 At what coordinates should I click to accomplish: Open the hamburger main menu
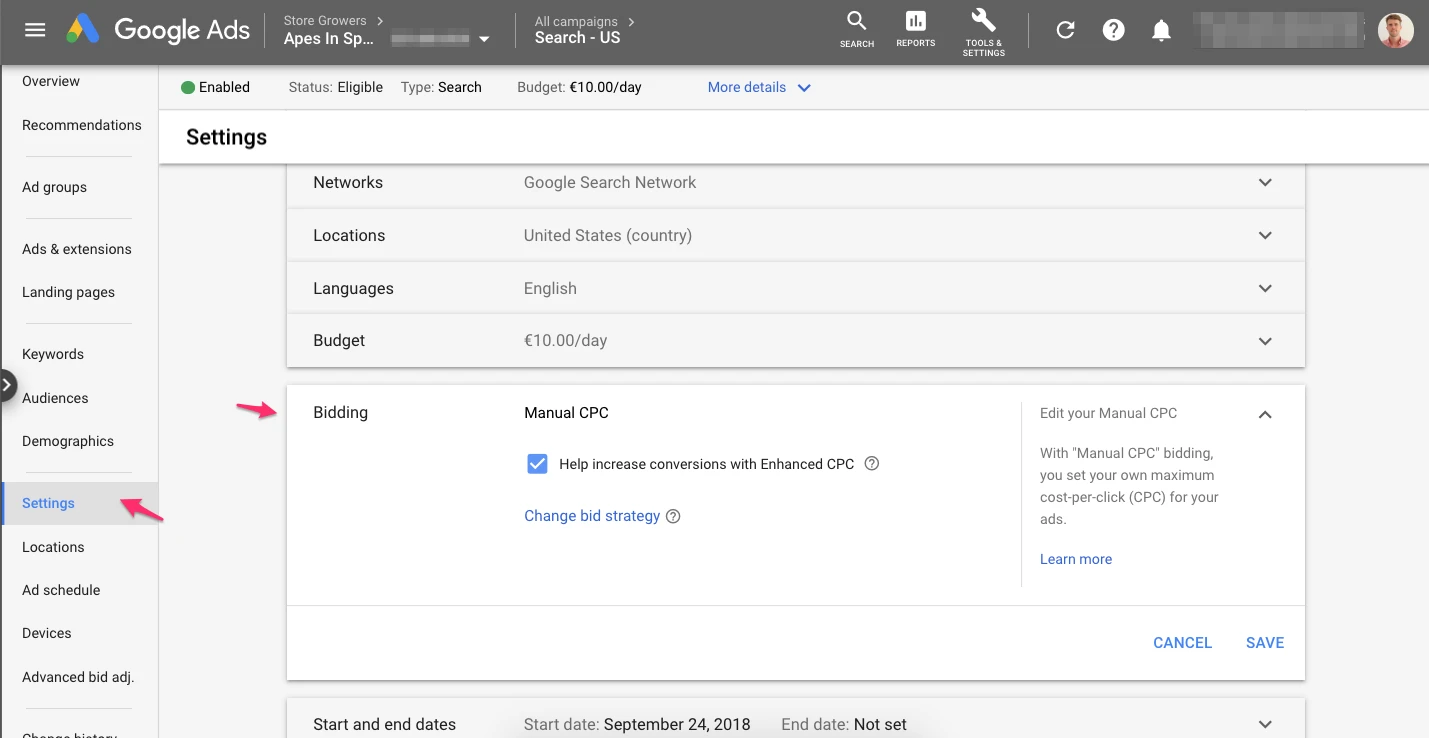35,30
